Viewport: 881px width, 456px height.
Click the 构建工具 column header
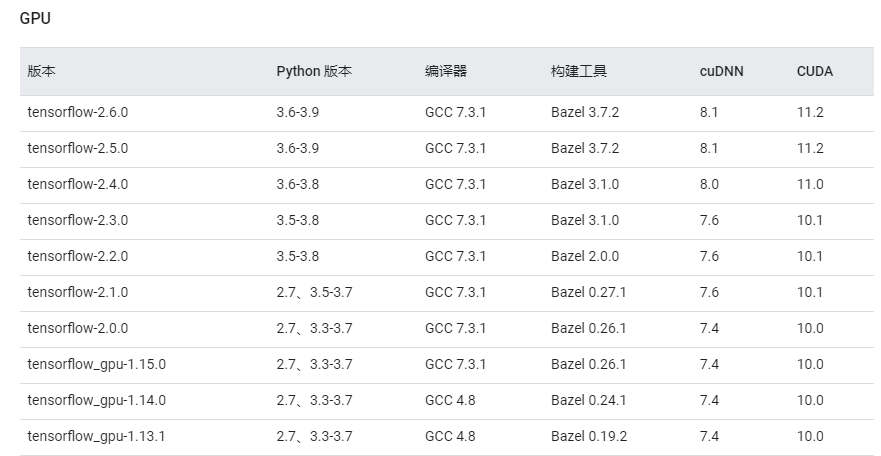[x=579, y=72]
